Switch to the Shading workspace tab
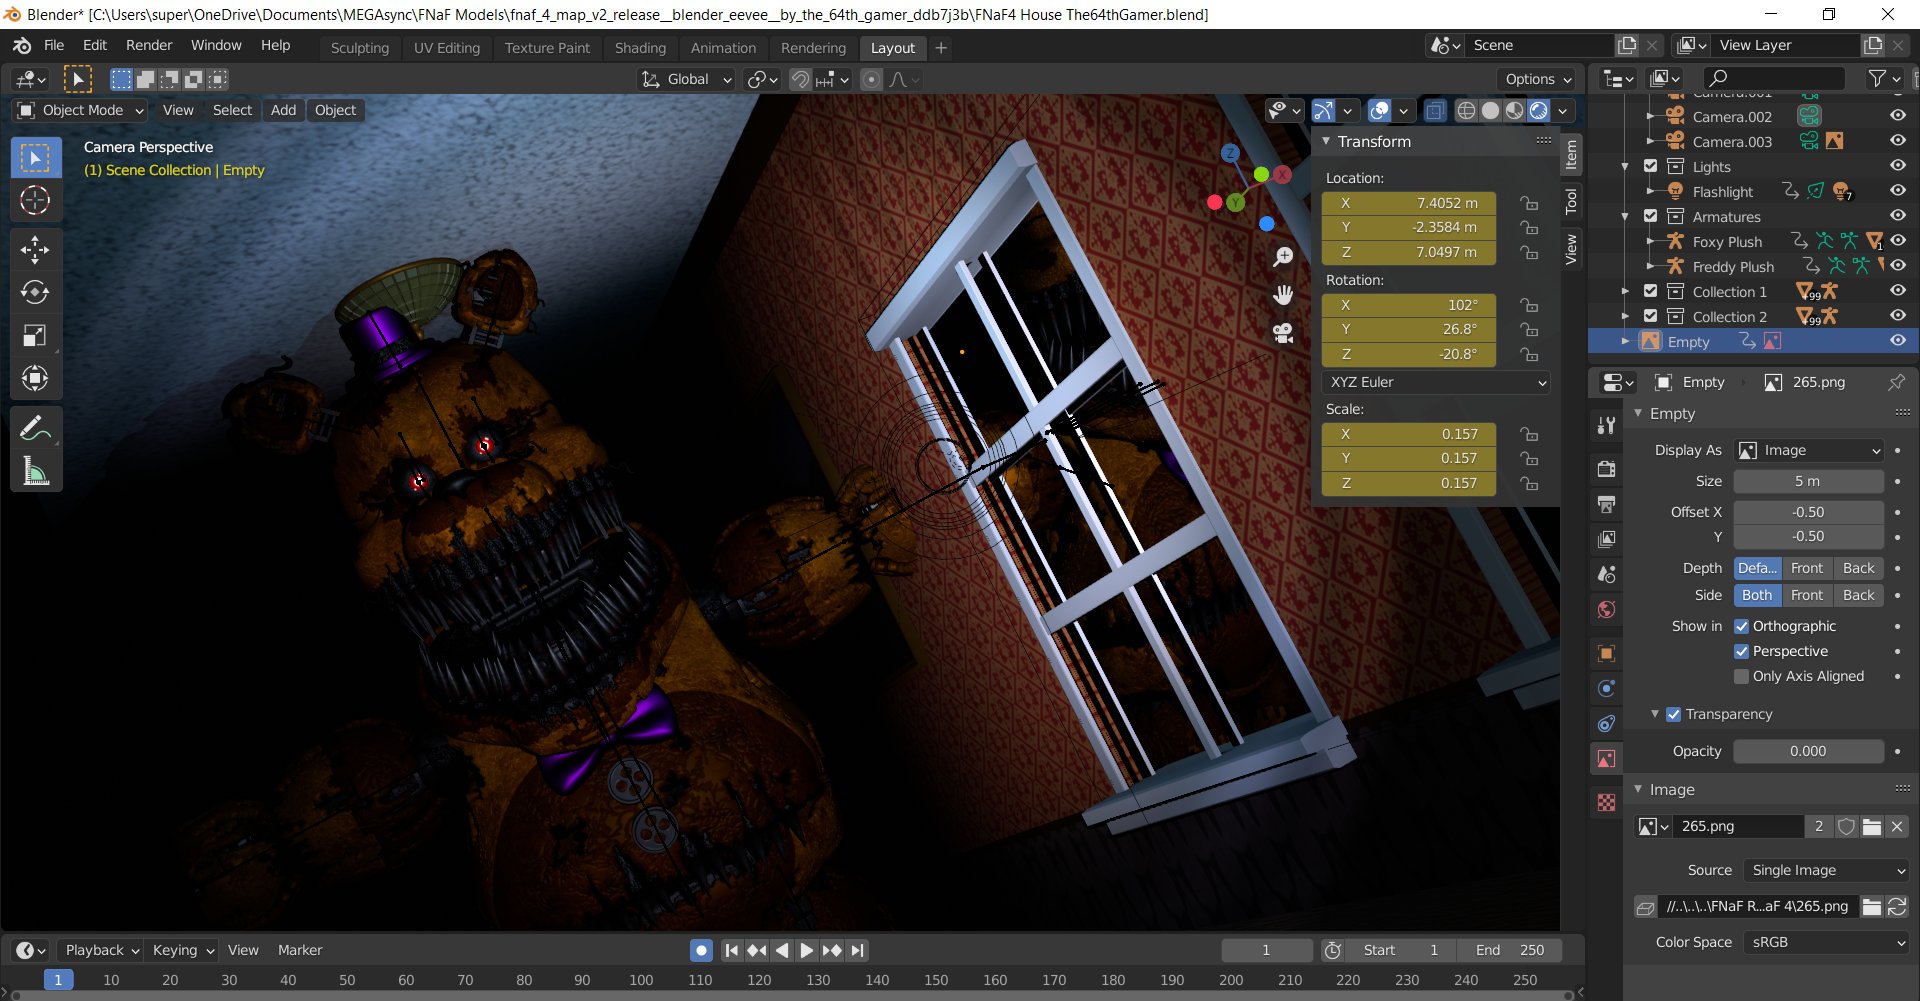The width and height of the screenshot is (1920, 1001). [640, 48]
